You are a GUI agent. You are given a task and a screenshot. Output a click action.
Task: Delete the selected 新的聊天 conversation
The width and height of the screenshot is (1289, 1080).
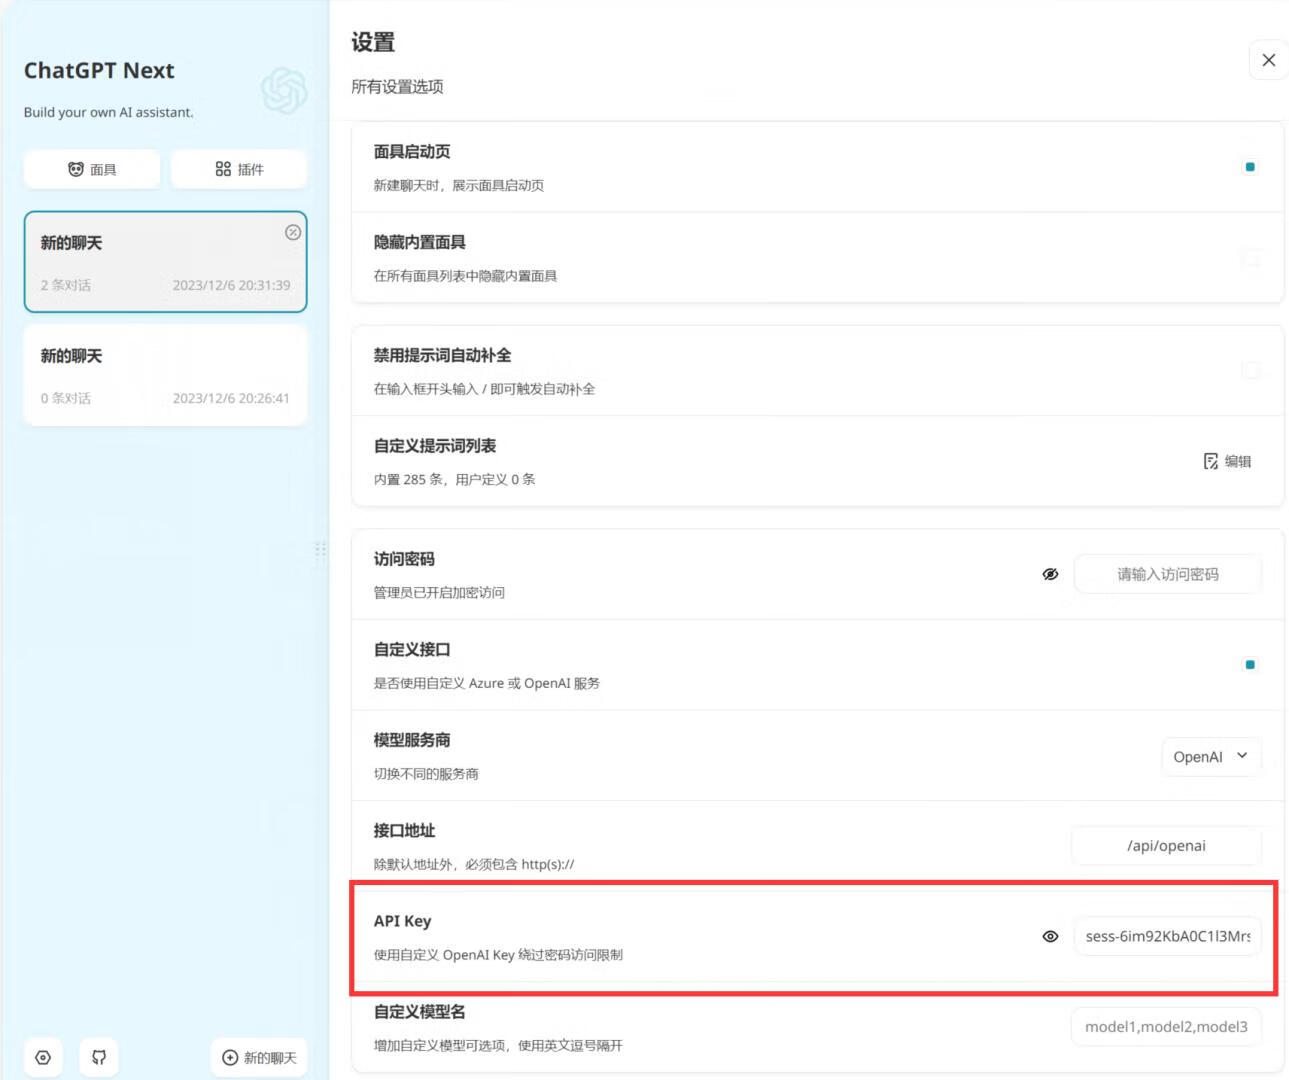[293, 232]
